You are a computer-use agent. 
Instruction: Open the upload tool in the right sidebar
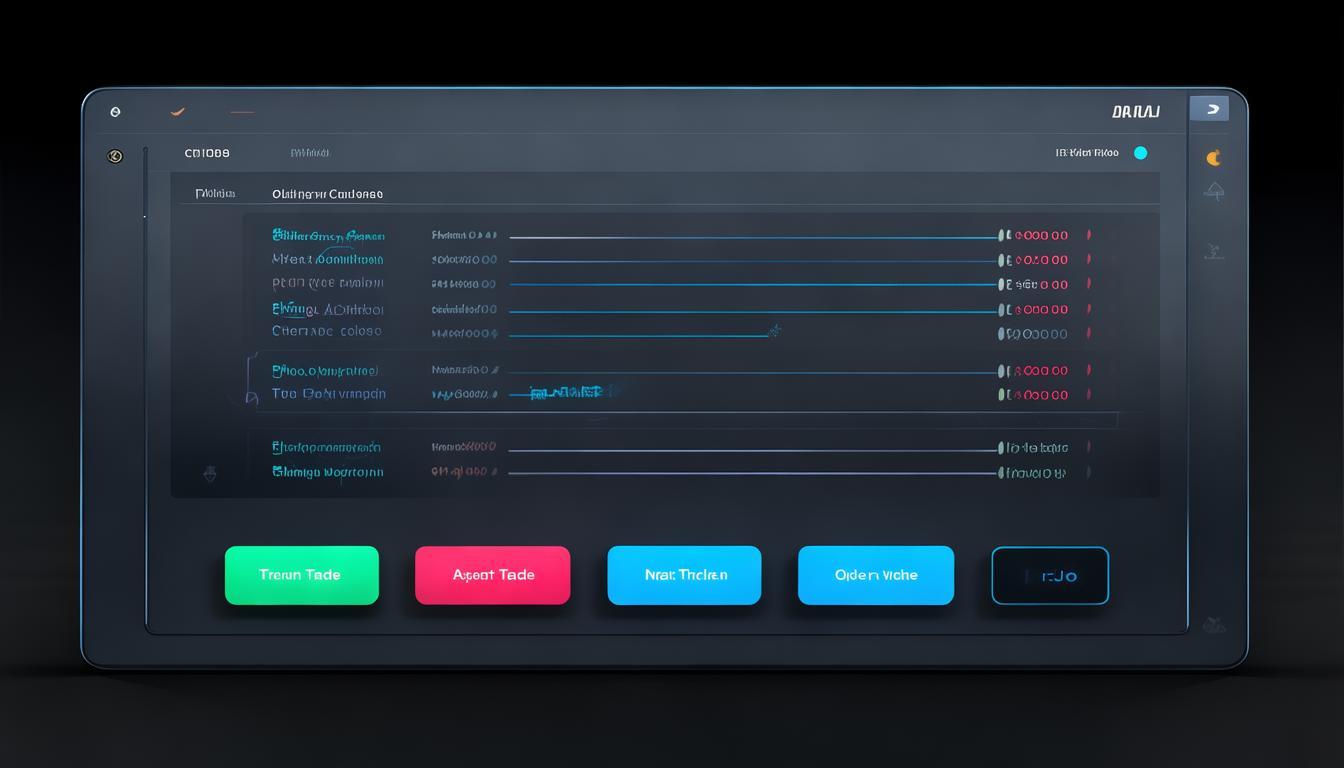pyautogui.click(x=1214, y=191)
